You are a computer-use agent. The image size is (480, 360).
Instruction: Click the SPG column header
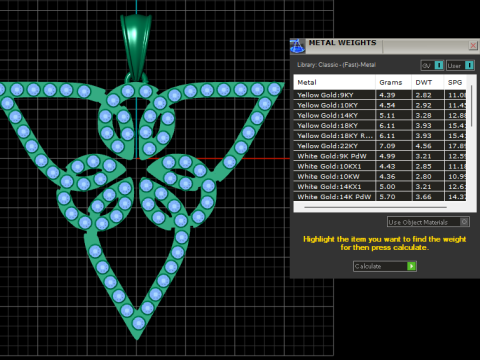click(x=455, y=82)
